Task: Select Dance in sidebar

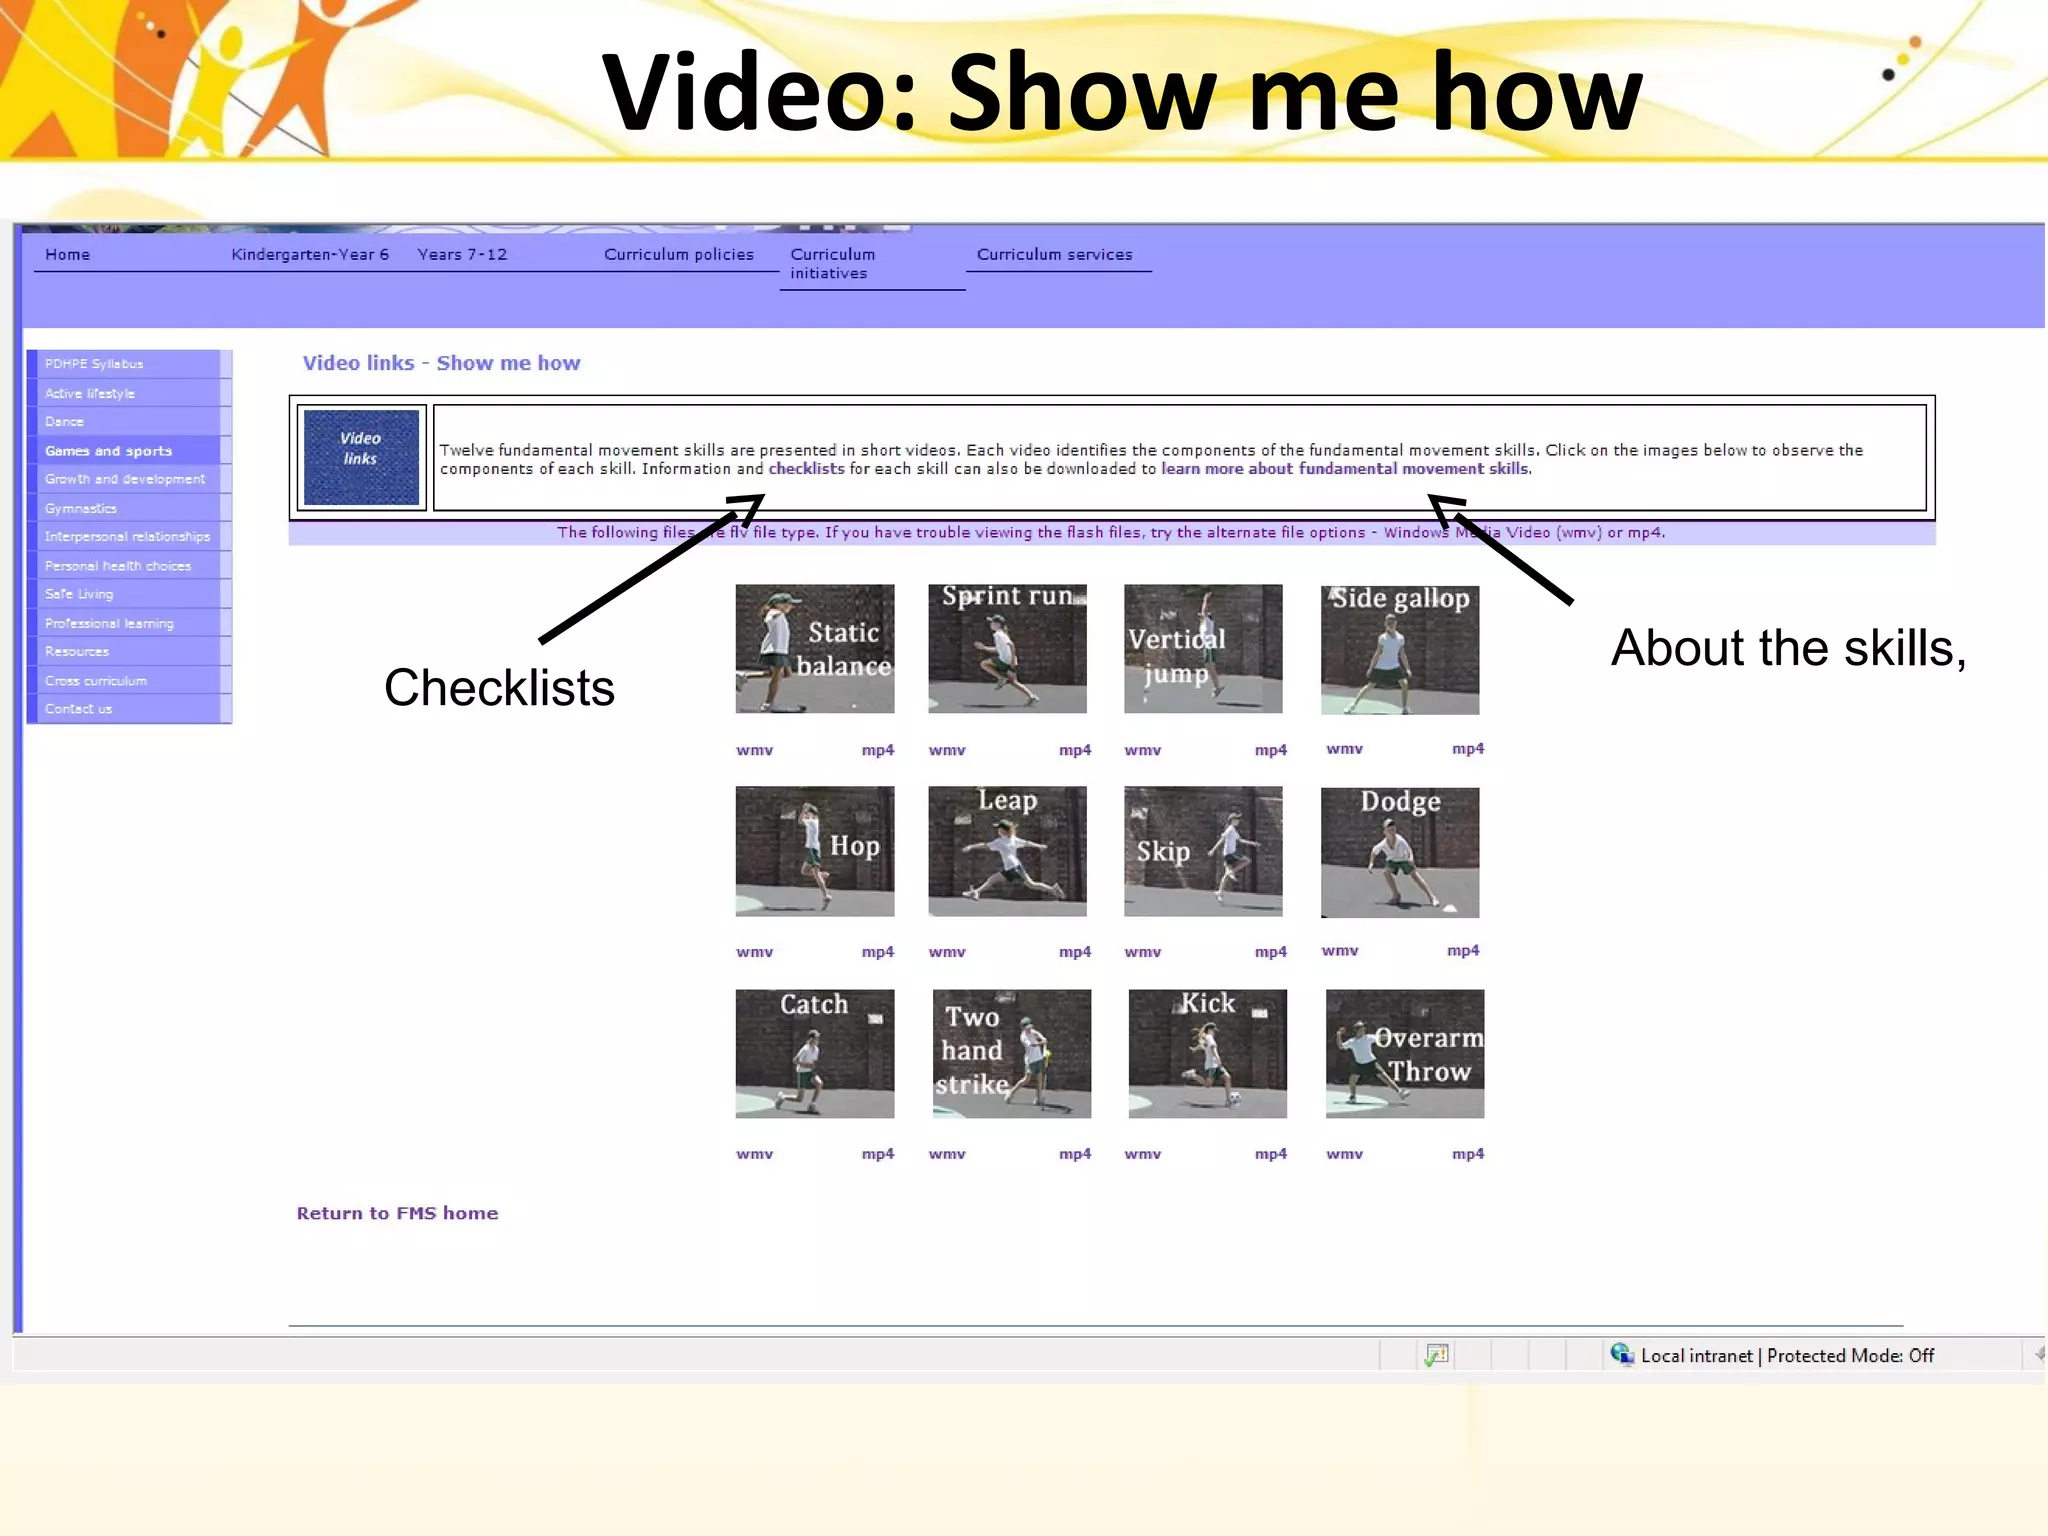Action: tap(129, 421)
